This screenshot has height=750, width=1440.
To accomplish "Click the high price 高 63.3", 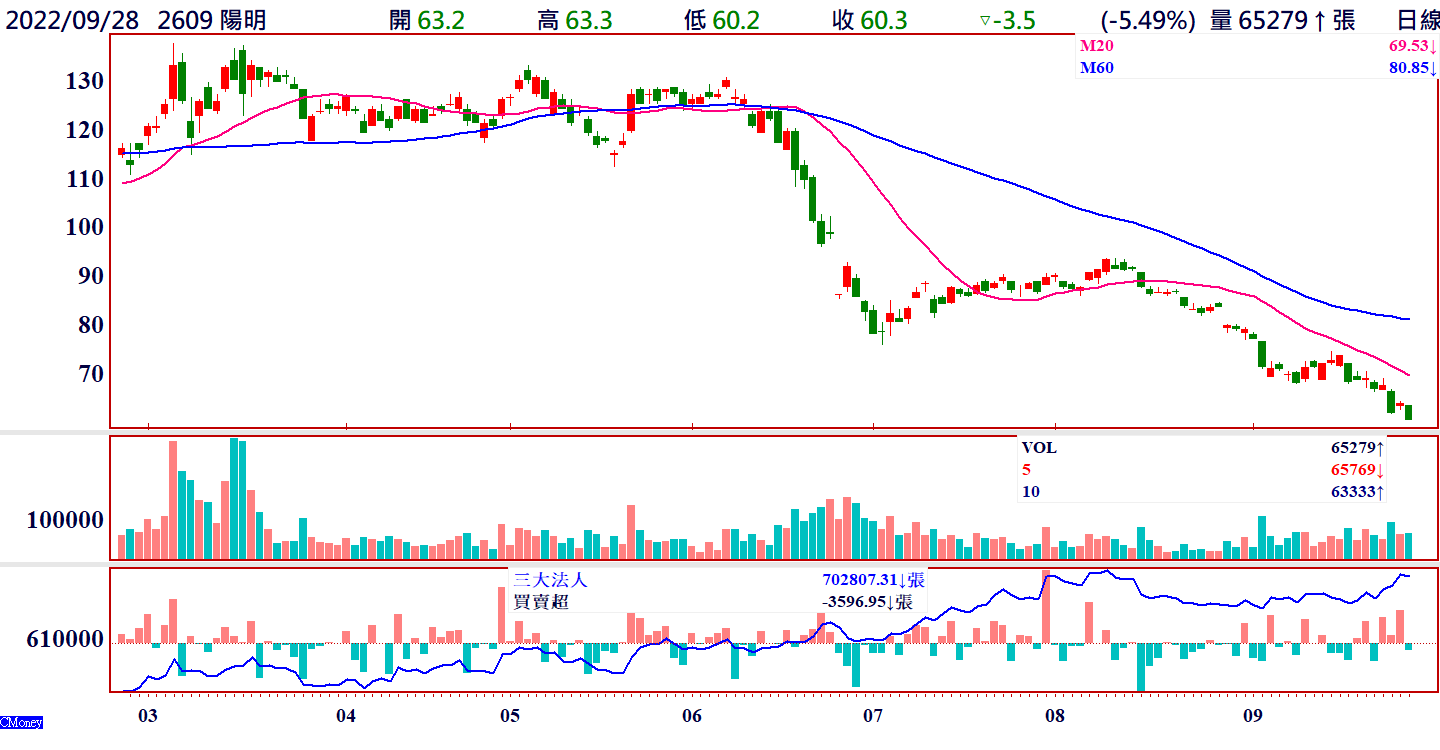I will [x=574, y=20].
